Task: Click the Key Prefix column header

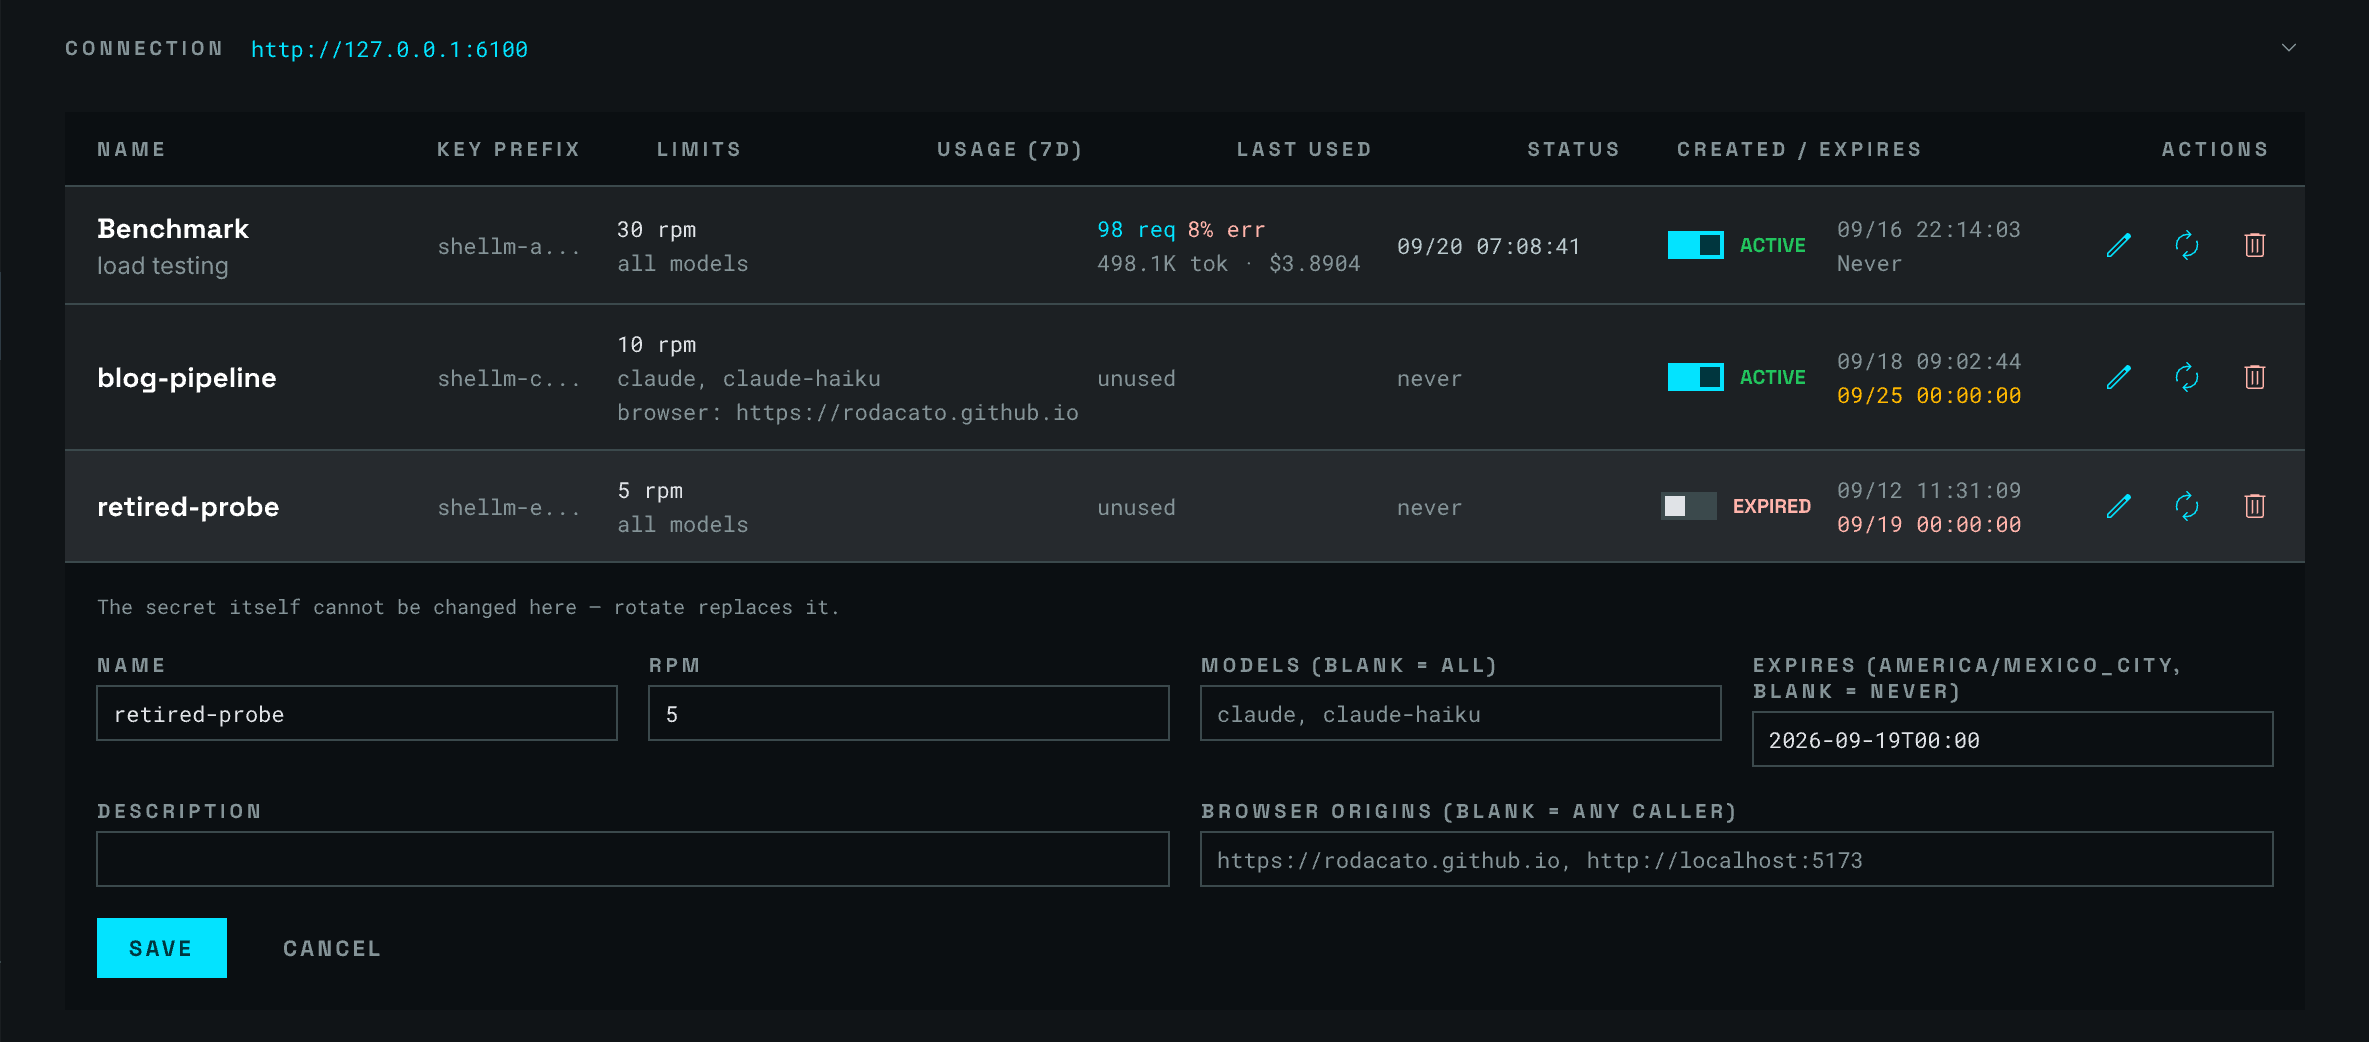Action: coord(508,149)
